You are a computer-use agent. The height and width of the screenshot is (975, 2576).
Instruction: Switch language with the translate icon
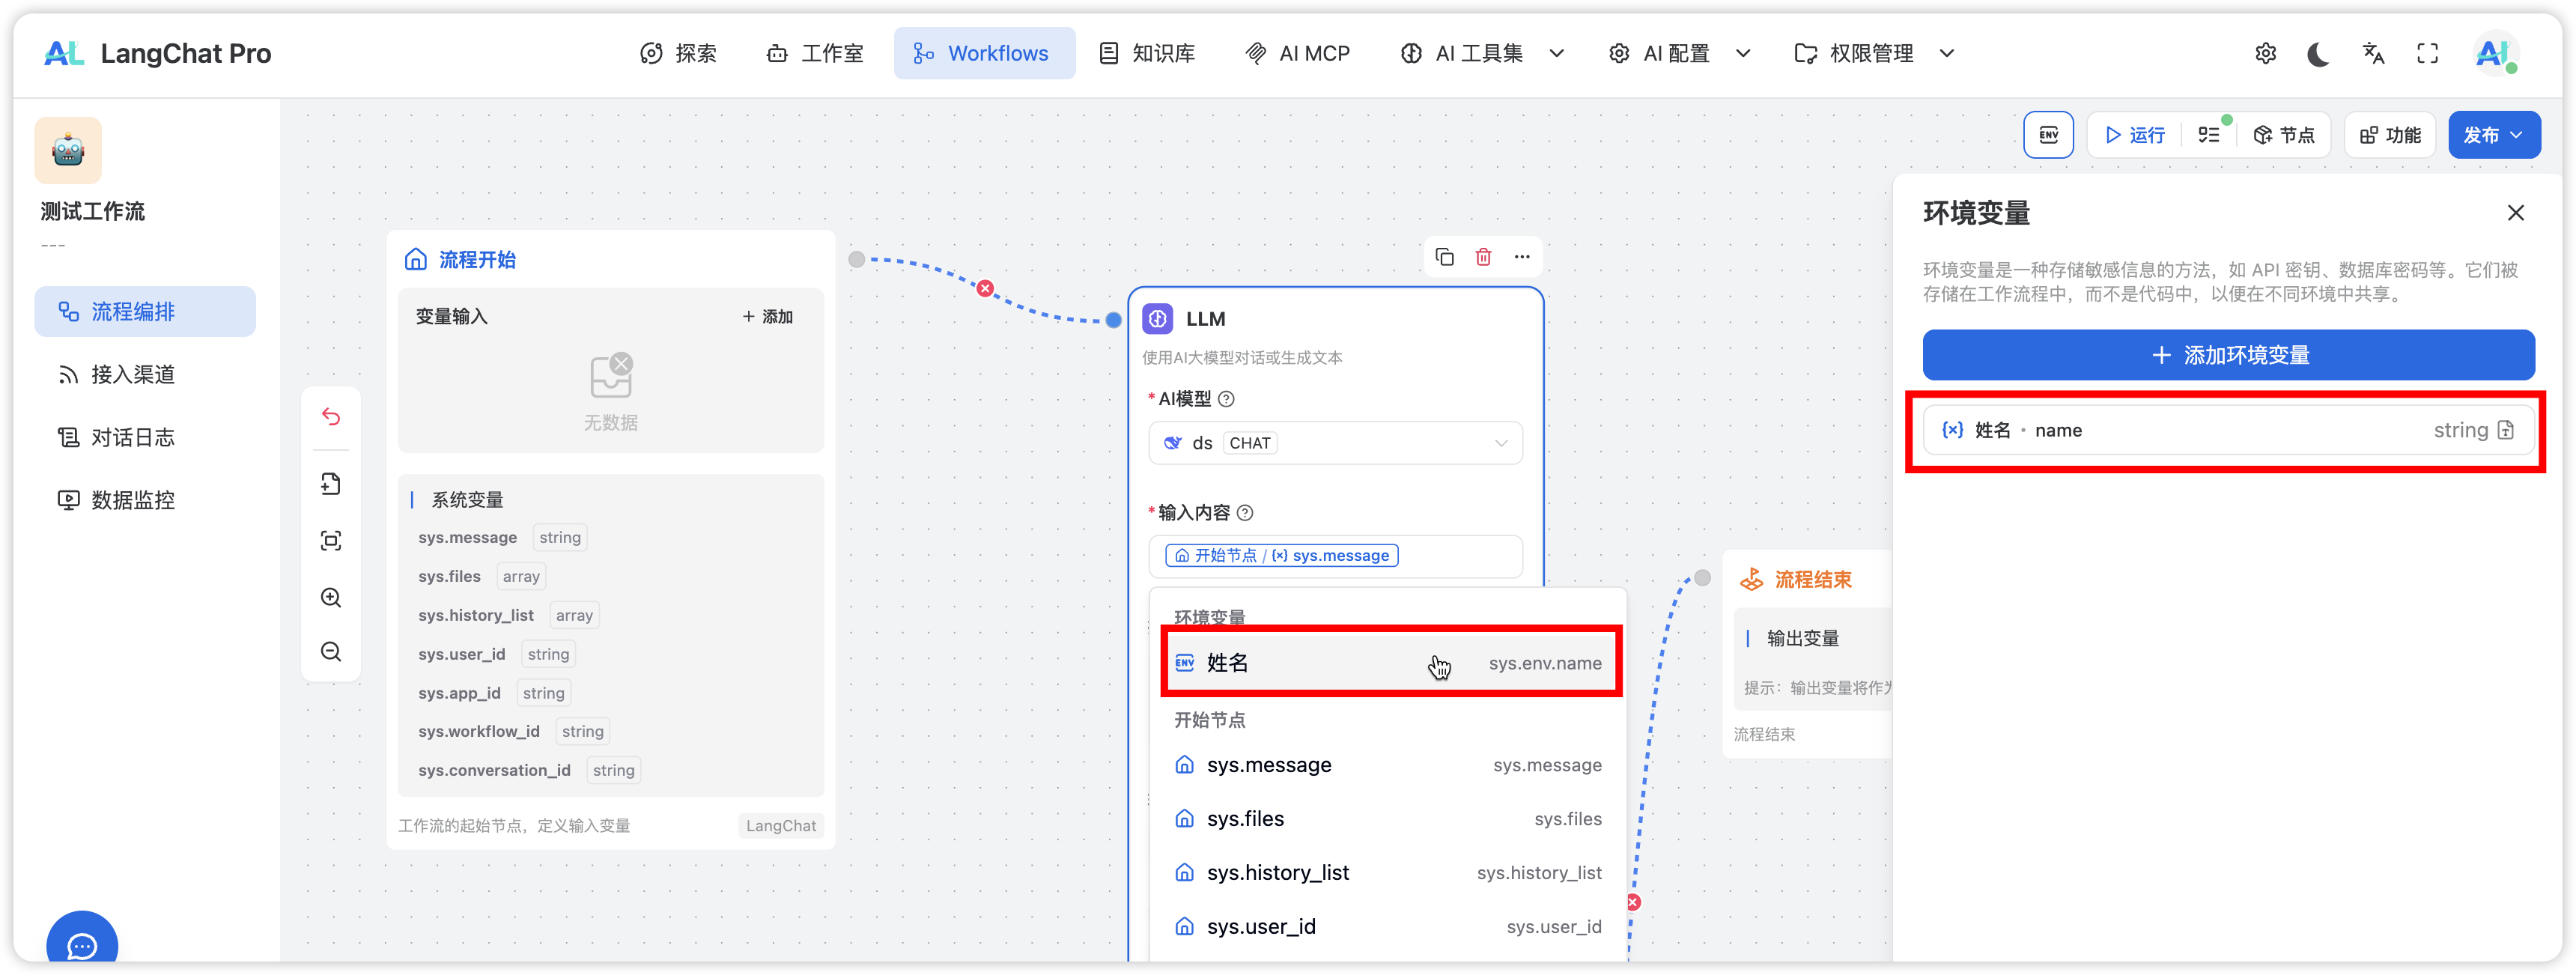(x=2373, y=54)
